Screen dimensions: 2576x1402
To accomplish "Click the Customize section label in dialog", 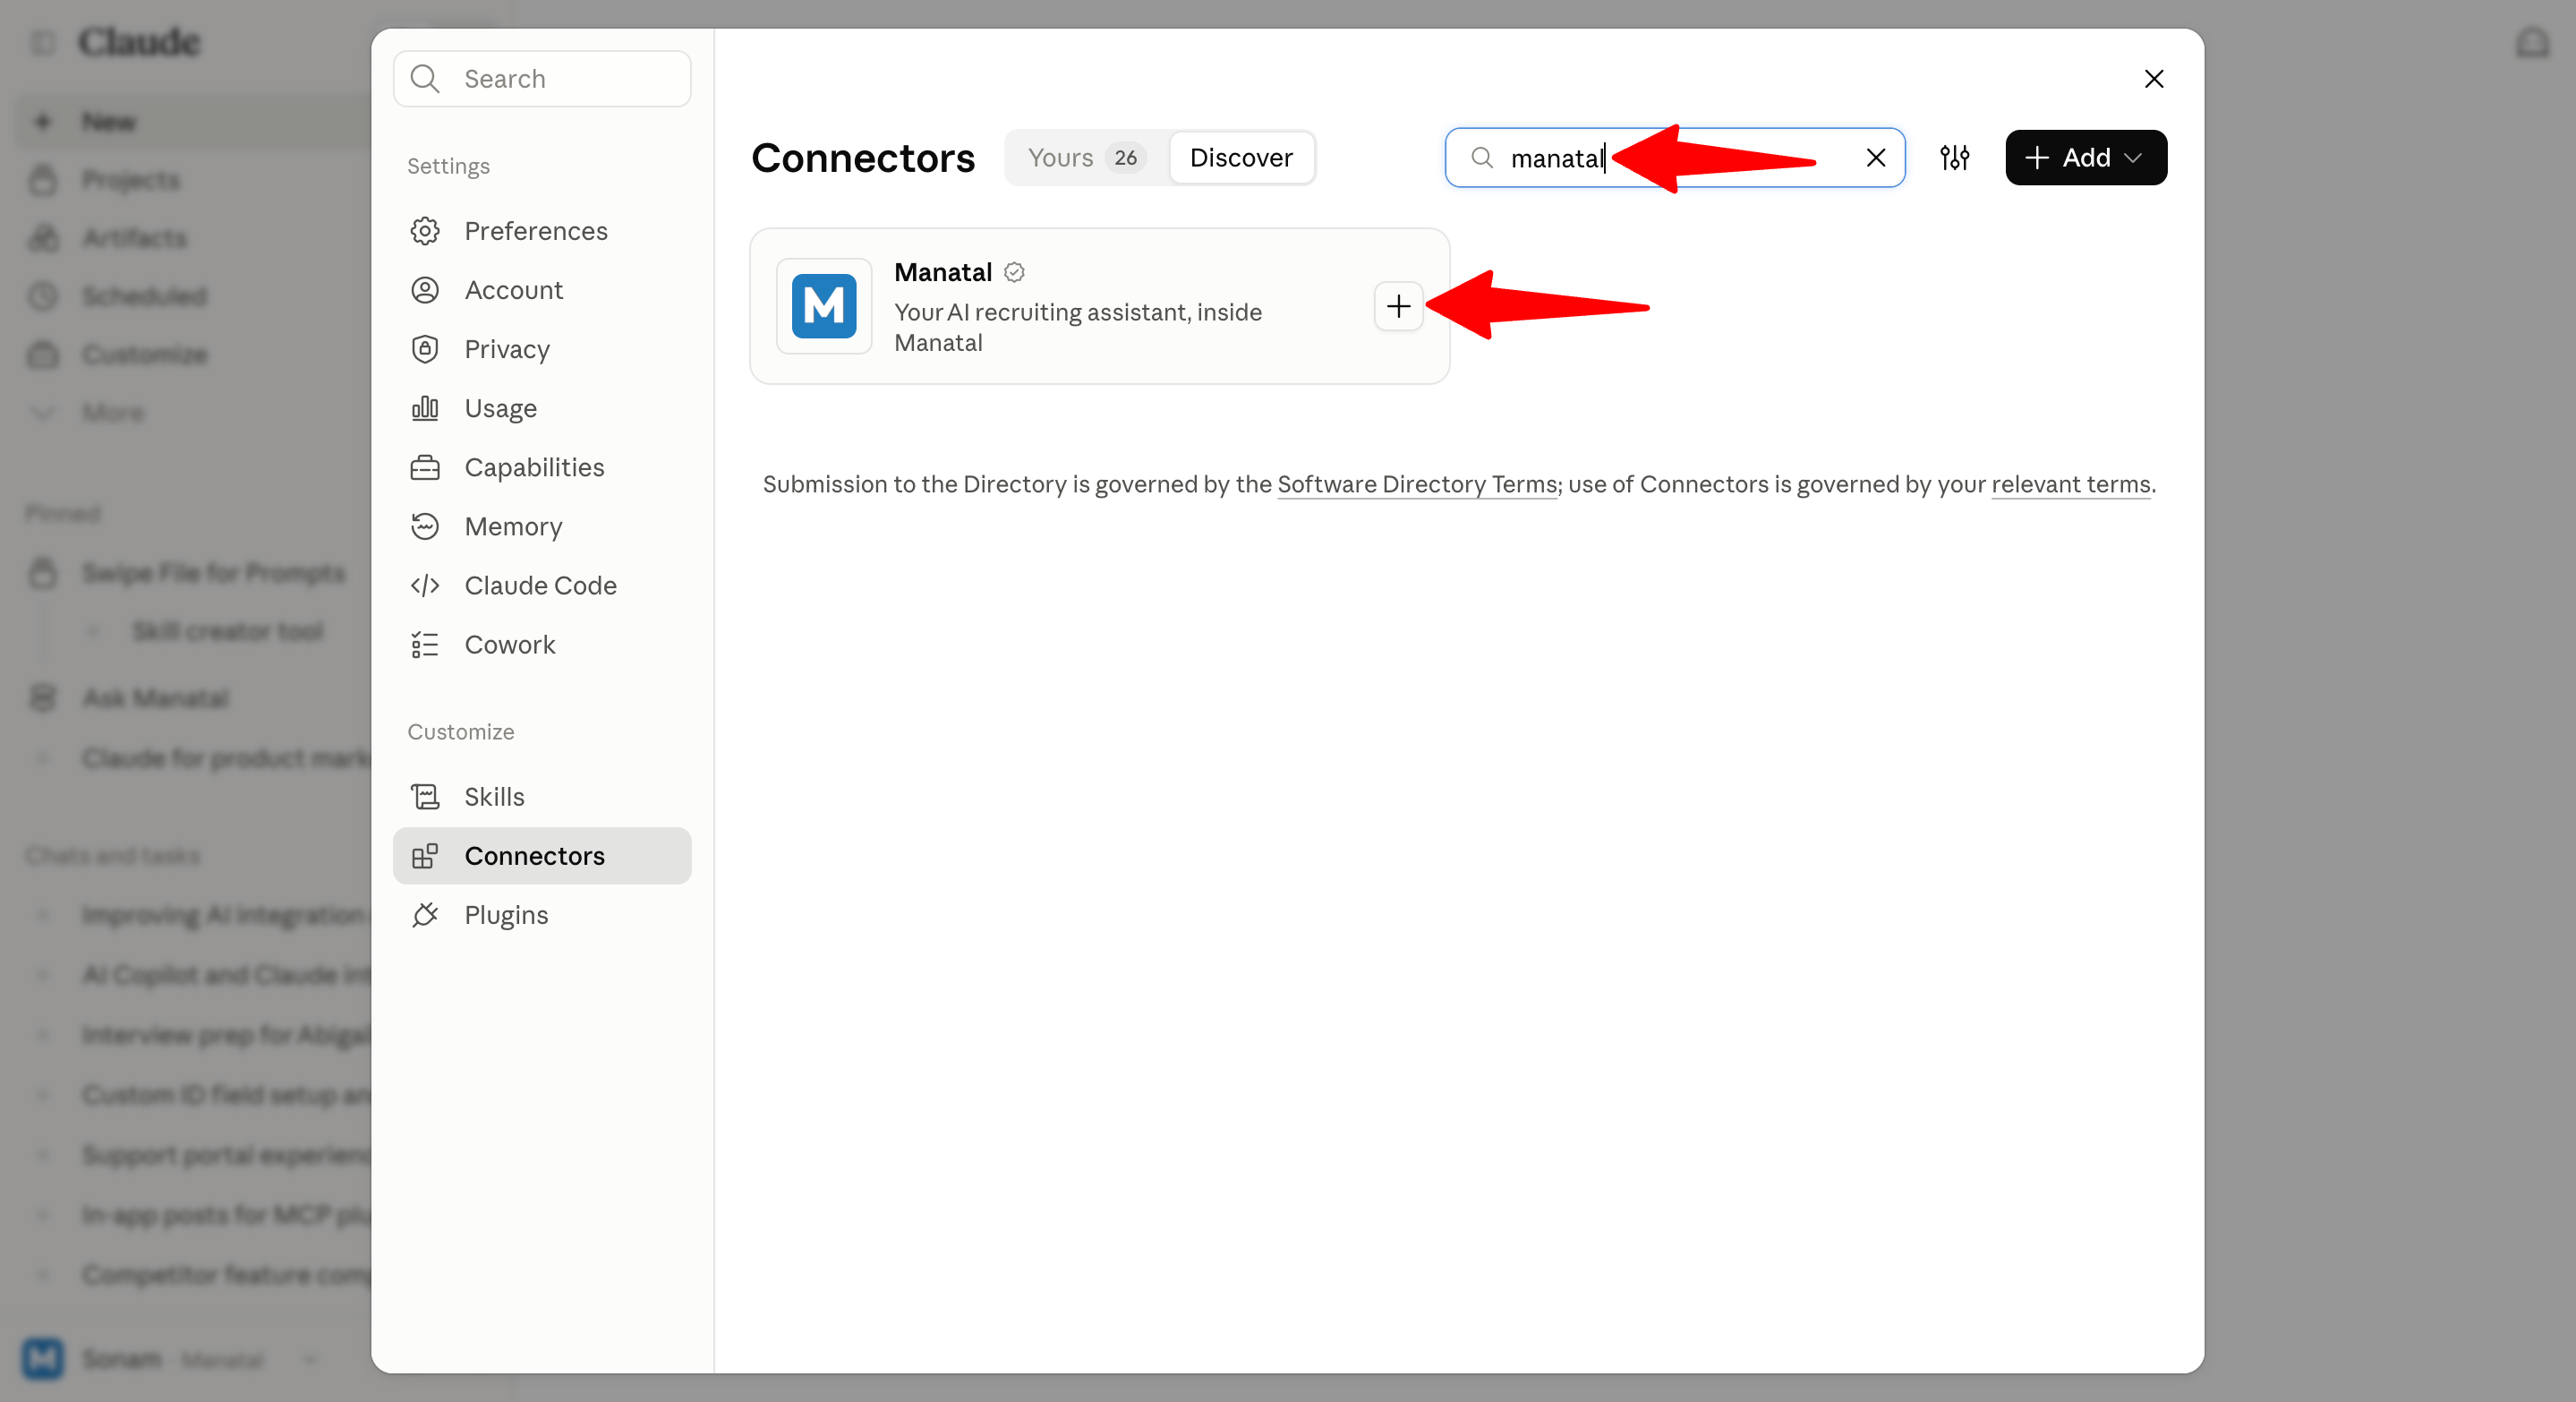I will [x=460, y=731].
